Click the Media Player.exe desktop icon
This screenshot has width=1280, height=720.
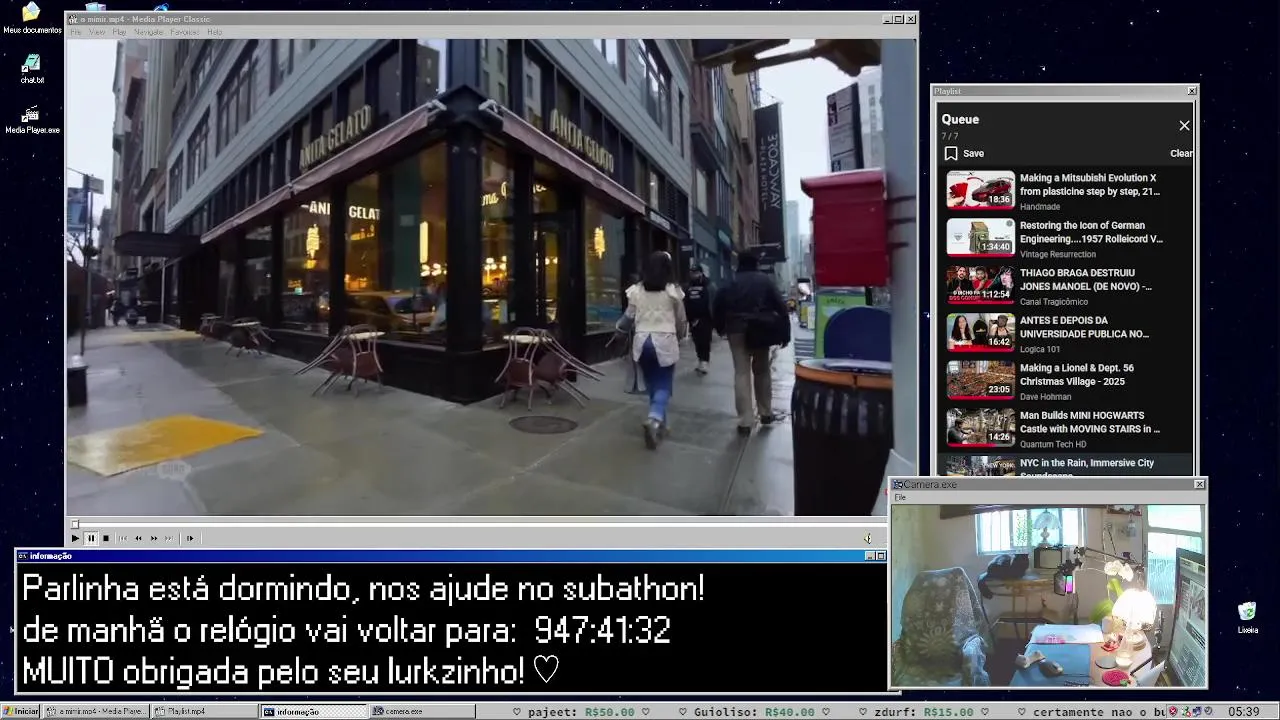32,119
